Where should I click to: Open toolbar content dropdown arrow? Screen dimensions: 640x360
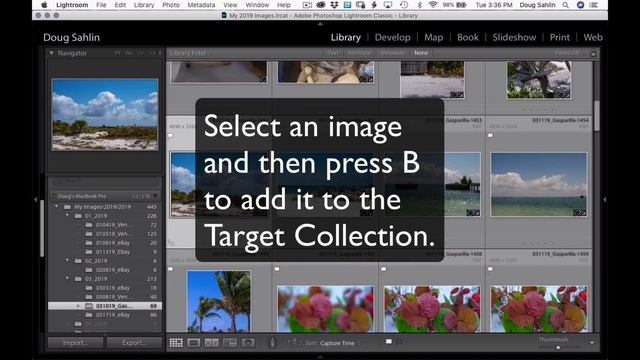(x=592, y=343)
